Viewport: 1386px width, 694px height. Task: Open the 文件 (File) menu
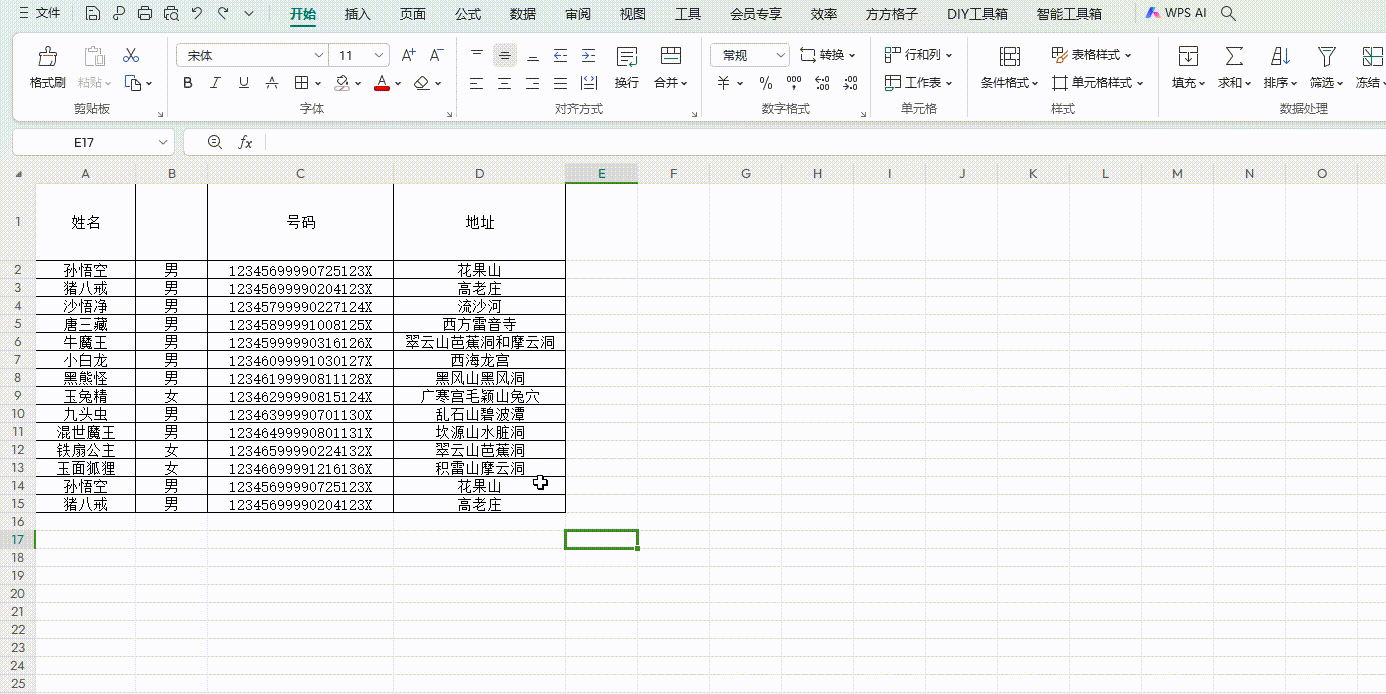(39, 14)
